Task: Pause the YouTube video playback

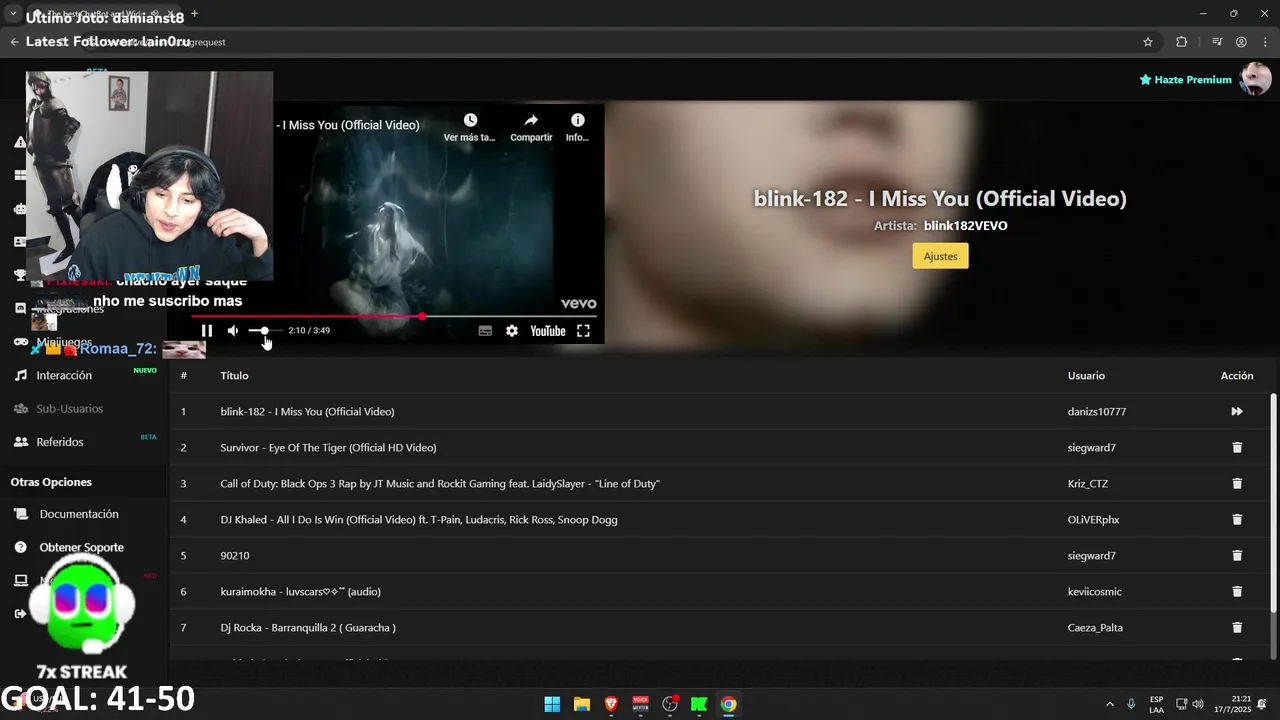Action: (x=207, y=331)
